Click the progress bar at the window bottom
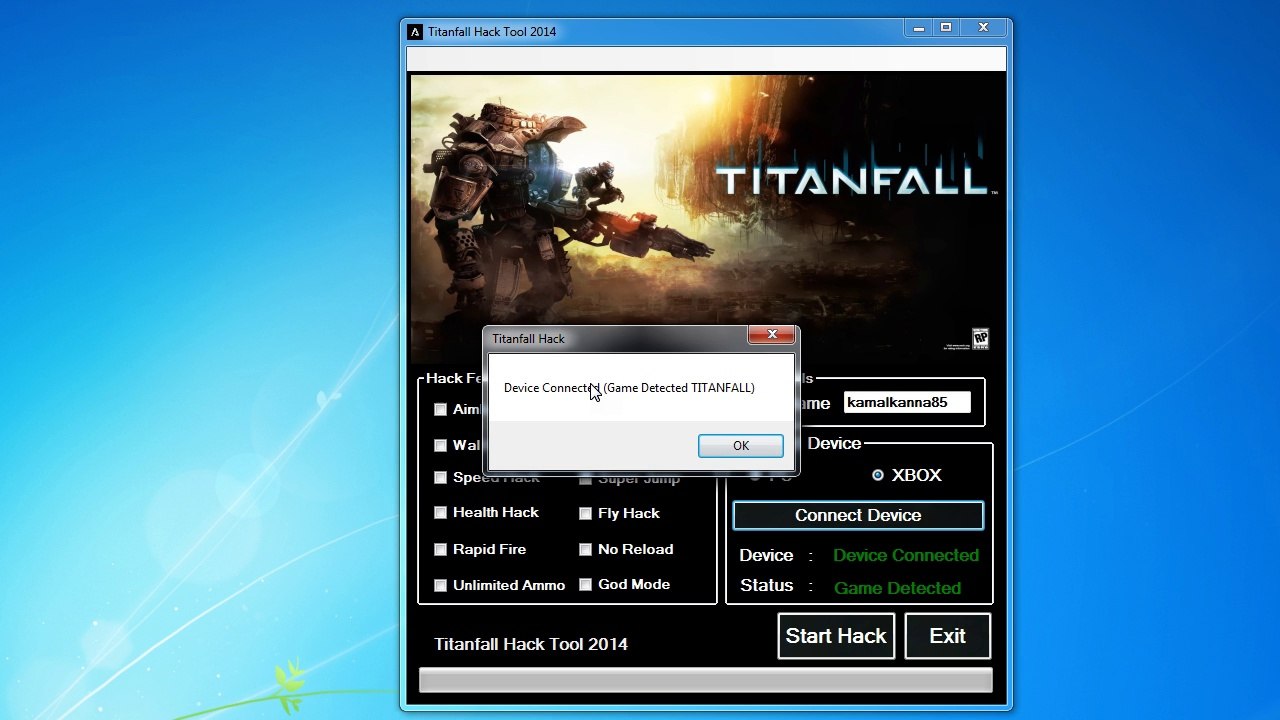The height and width of the screenshot is (720, 1280). coord(706,680)
